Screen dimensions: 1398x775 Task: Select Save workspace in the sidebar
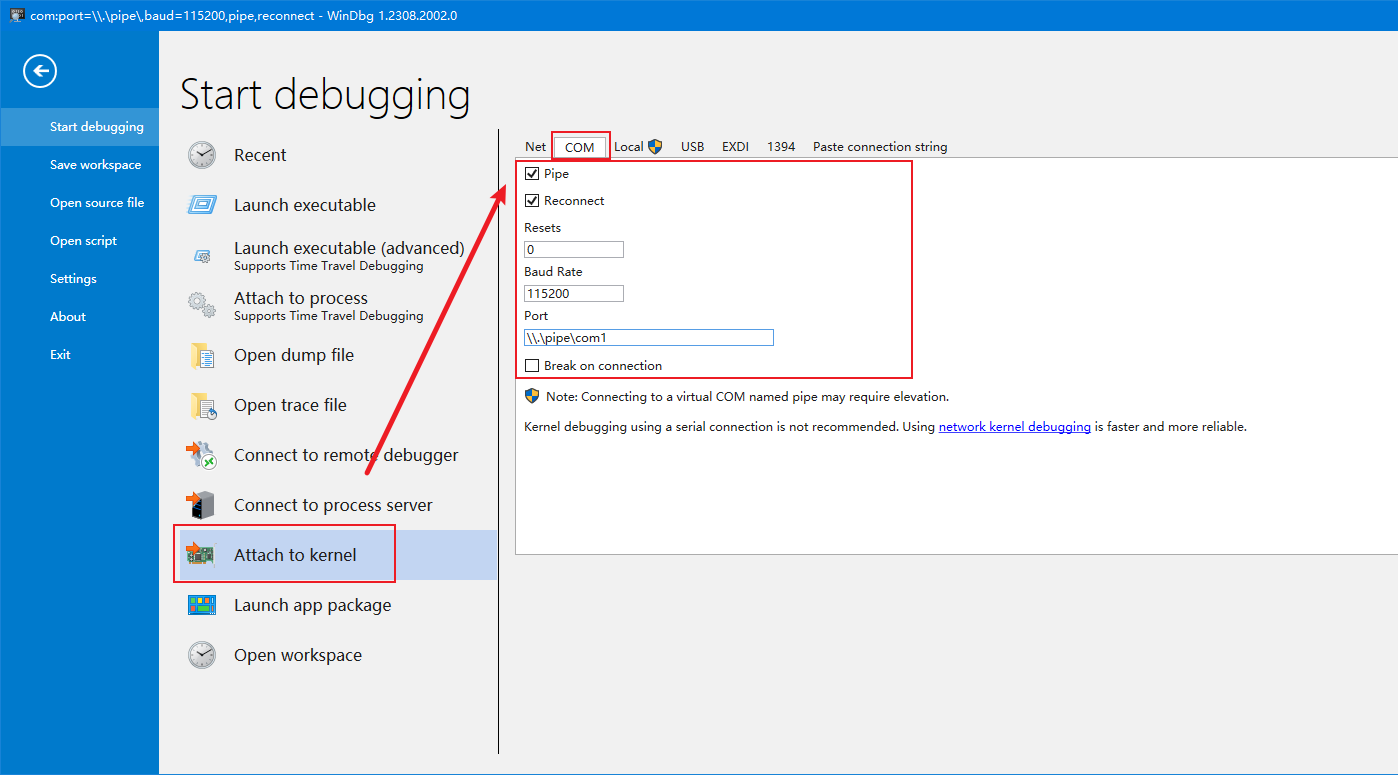pos(95,165)
